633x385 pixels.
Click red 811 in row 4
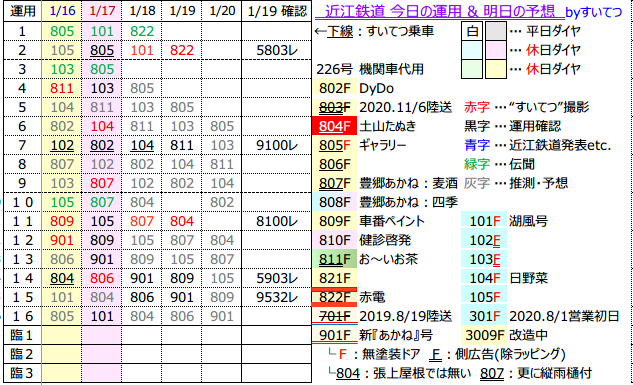point(62,88)
